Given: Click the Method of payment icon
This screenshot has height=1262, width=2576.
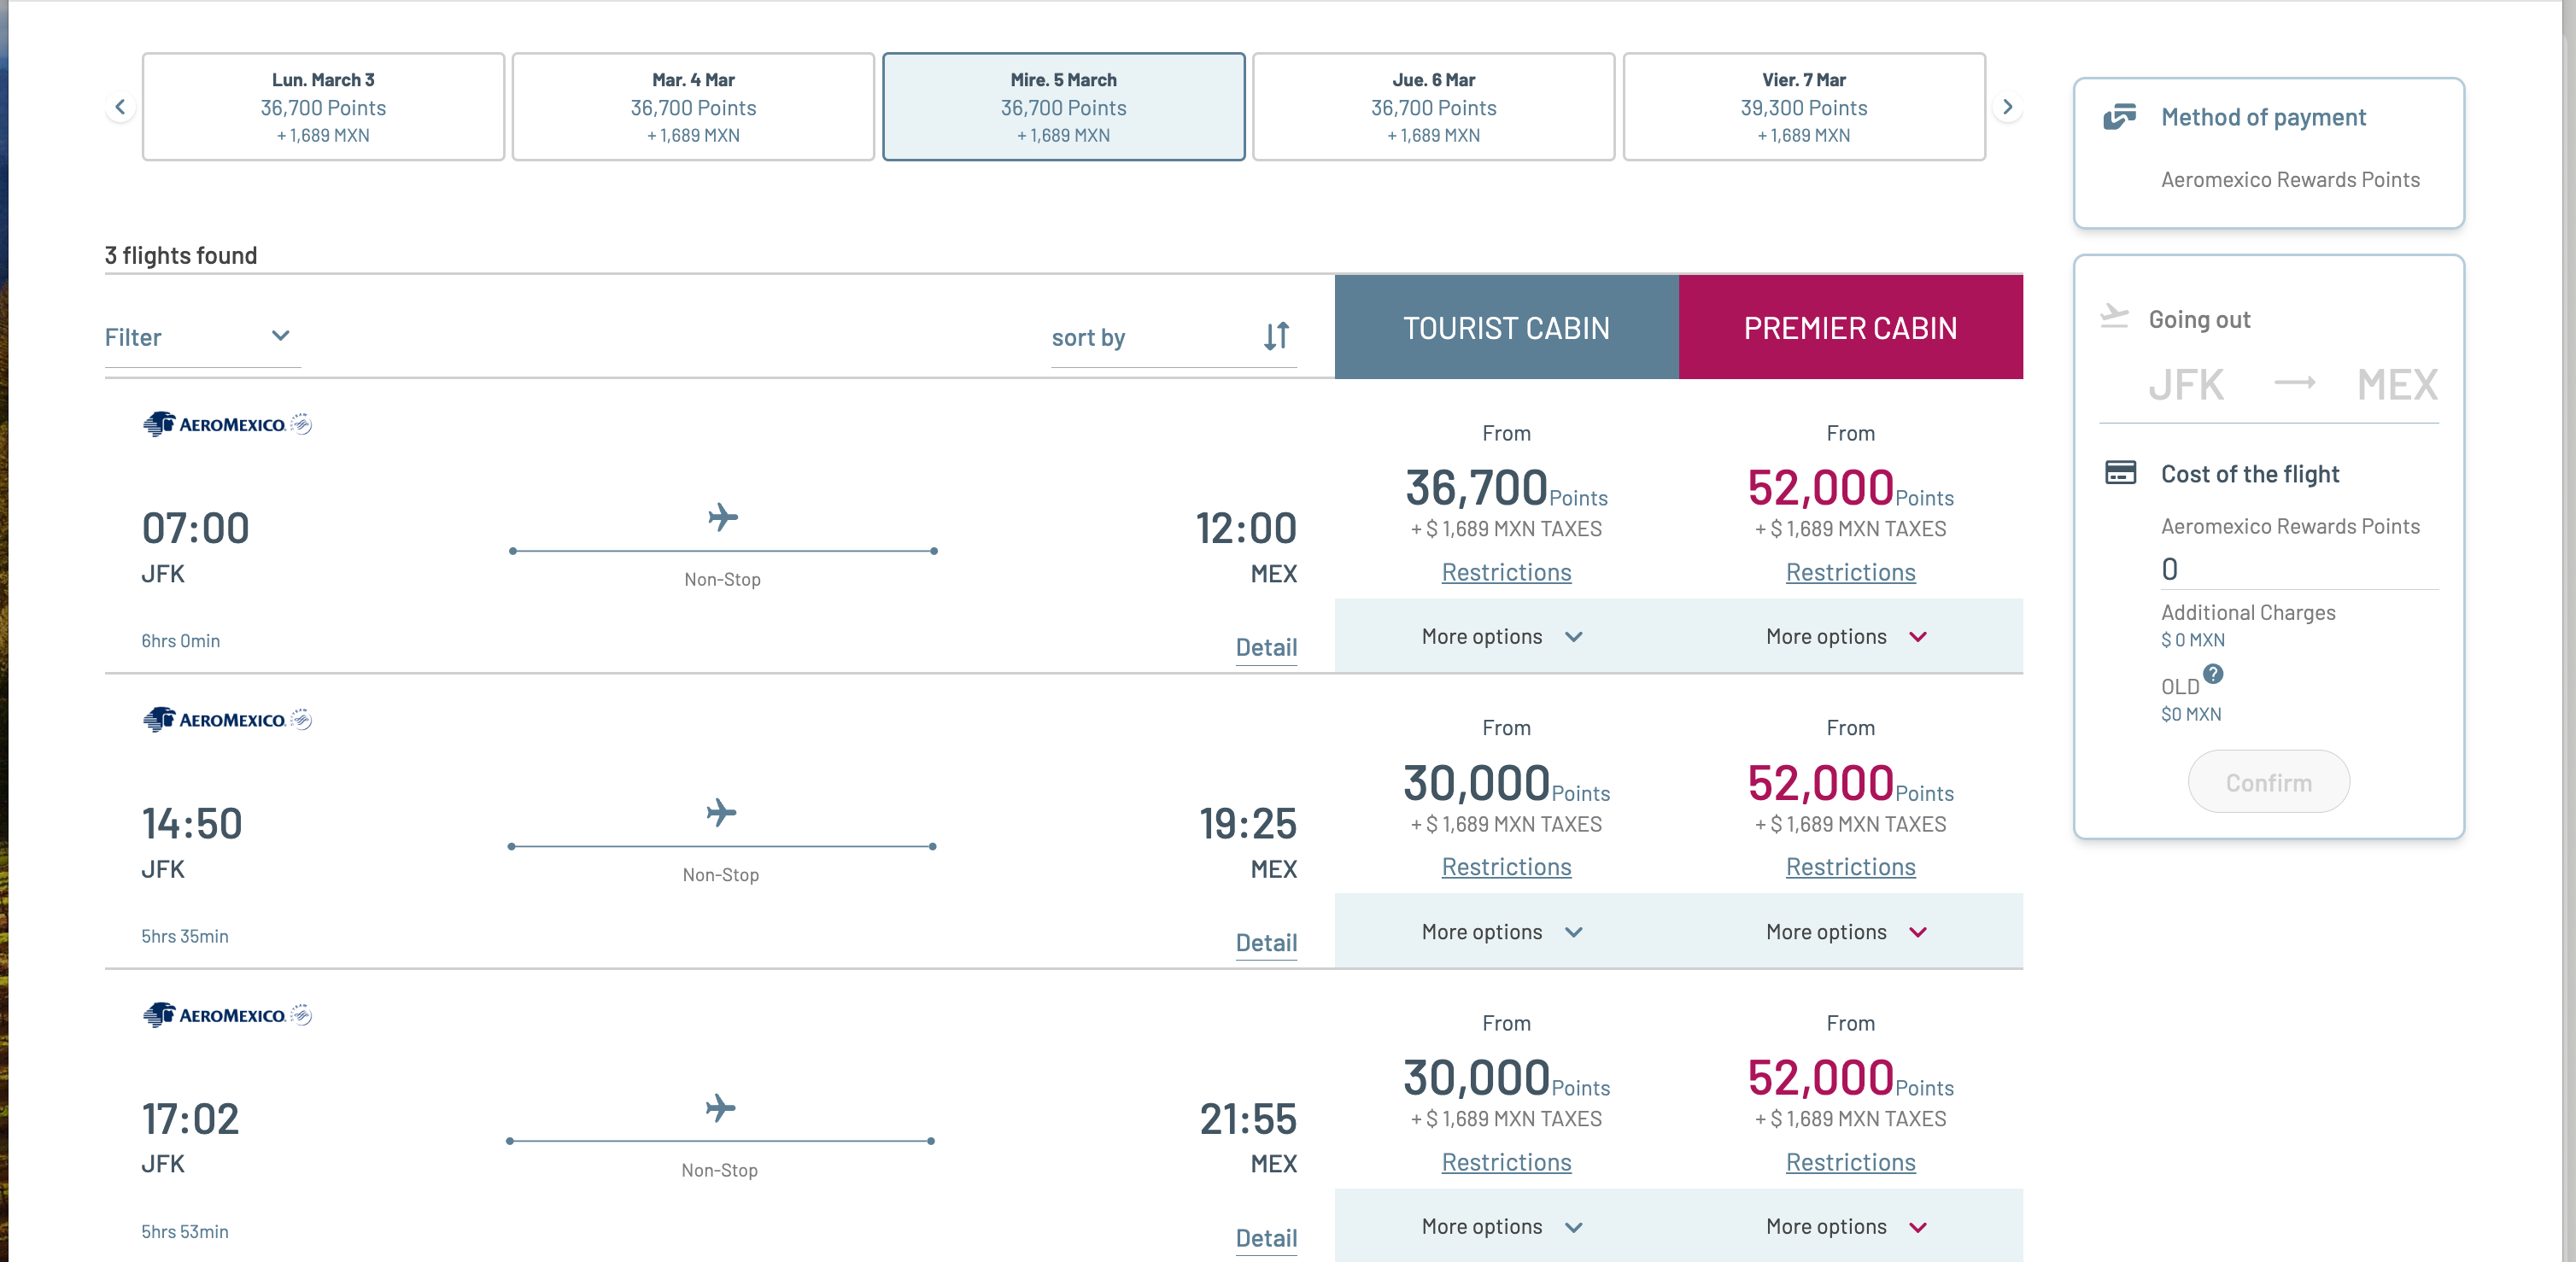Looking at the screenshot, I should tap(2119, 117).
